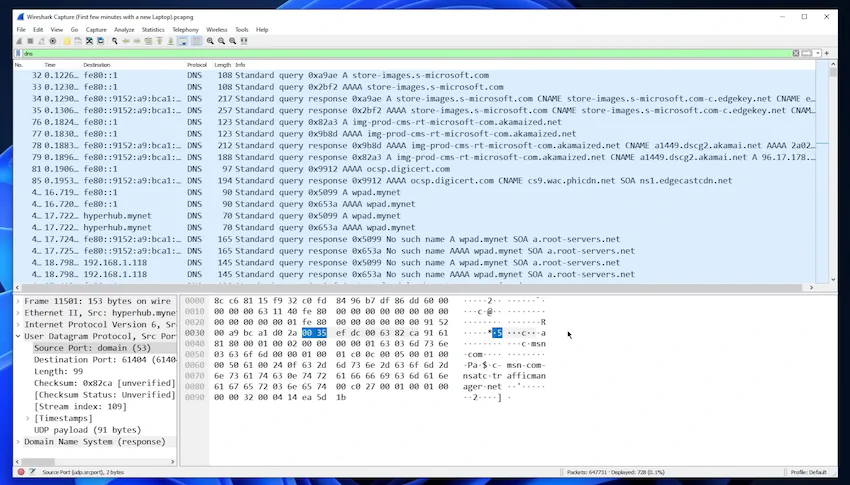850x485 pixels.
Task: Expand the Ethernet II tree node
Action: (x=18, y=313)
